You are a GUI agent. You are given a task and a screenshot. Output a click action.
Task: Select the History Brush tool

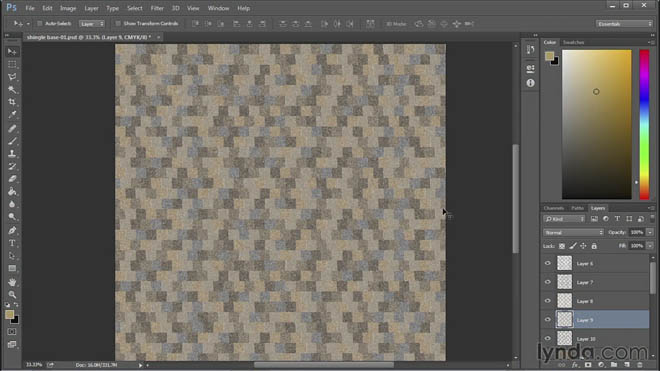pyautogui.click(x=12, y=166)
